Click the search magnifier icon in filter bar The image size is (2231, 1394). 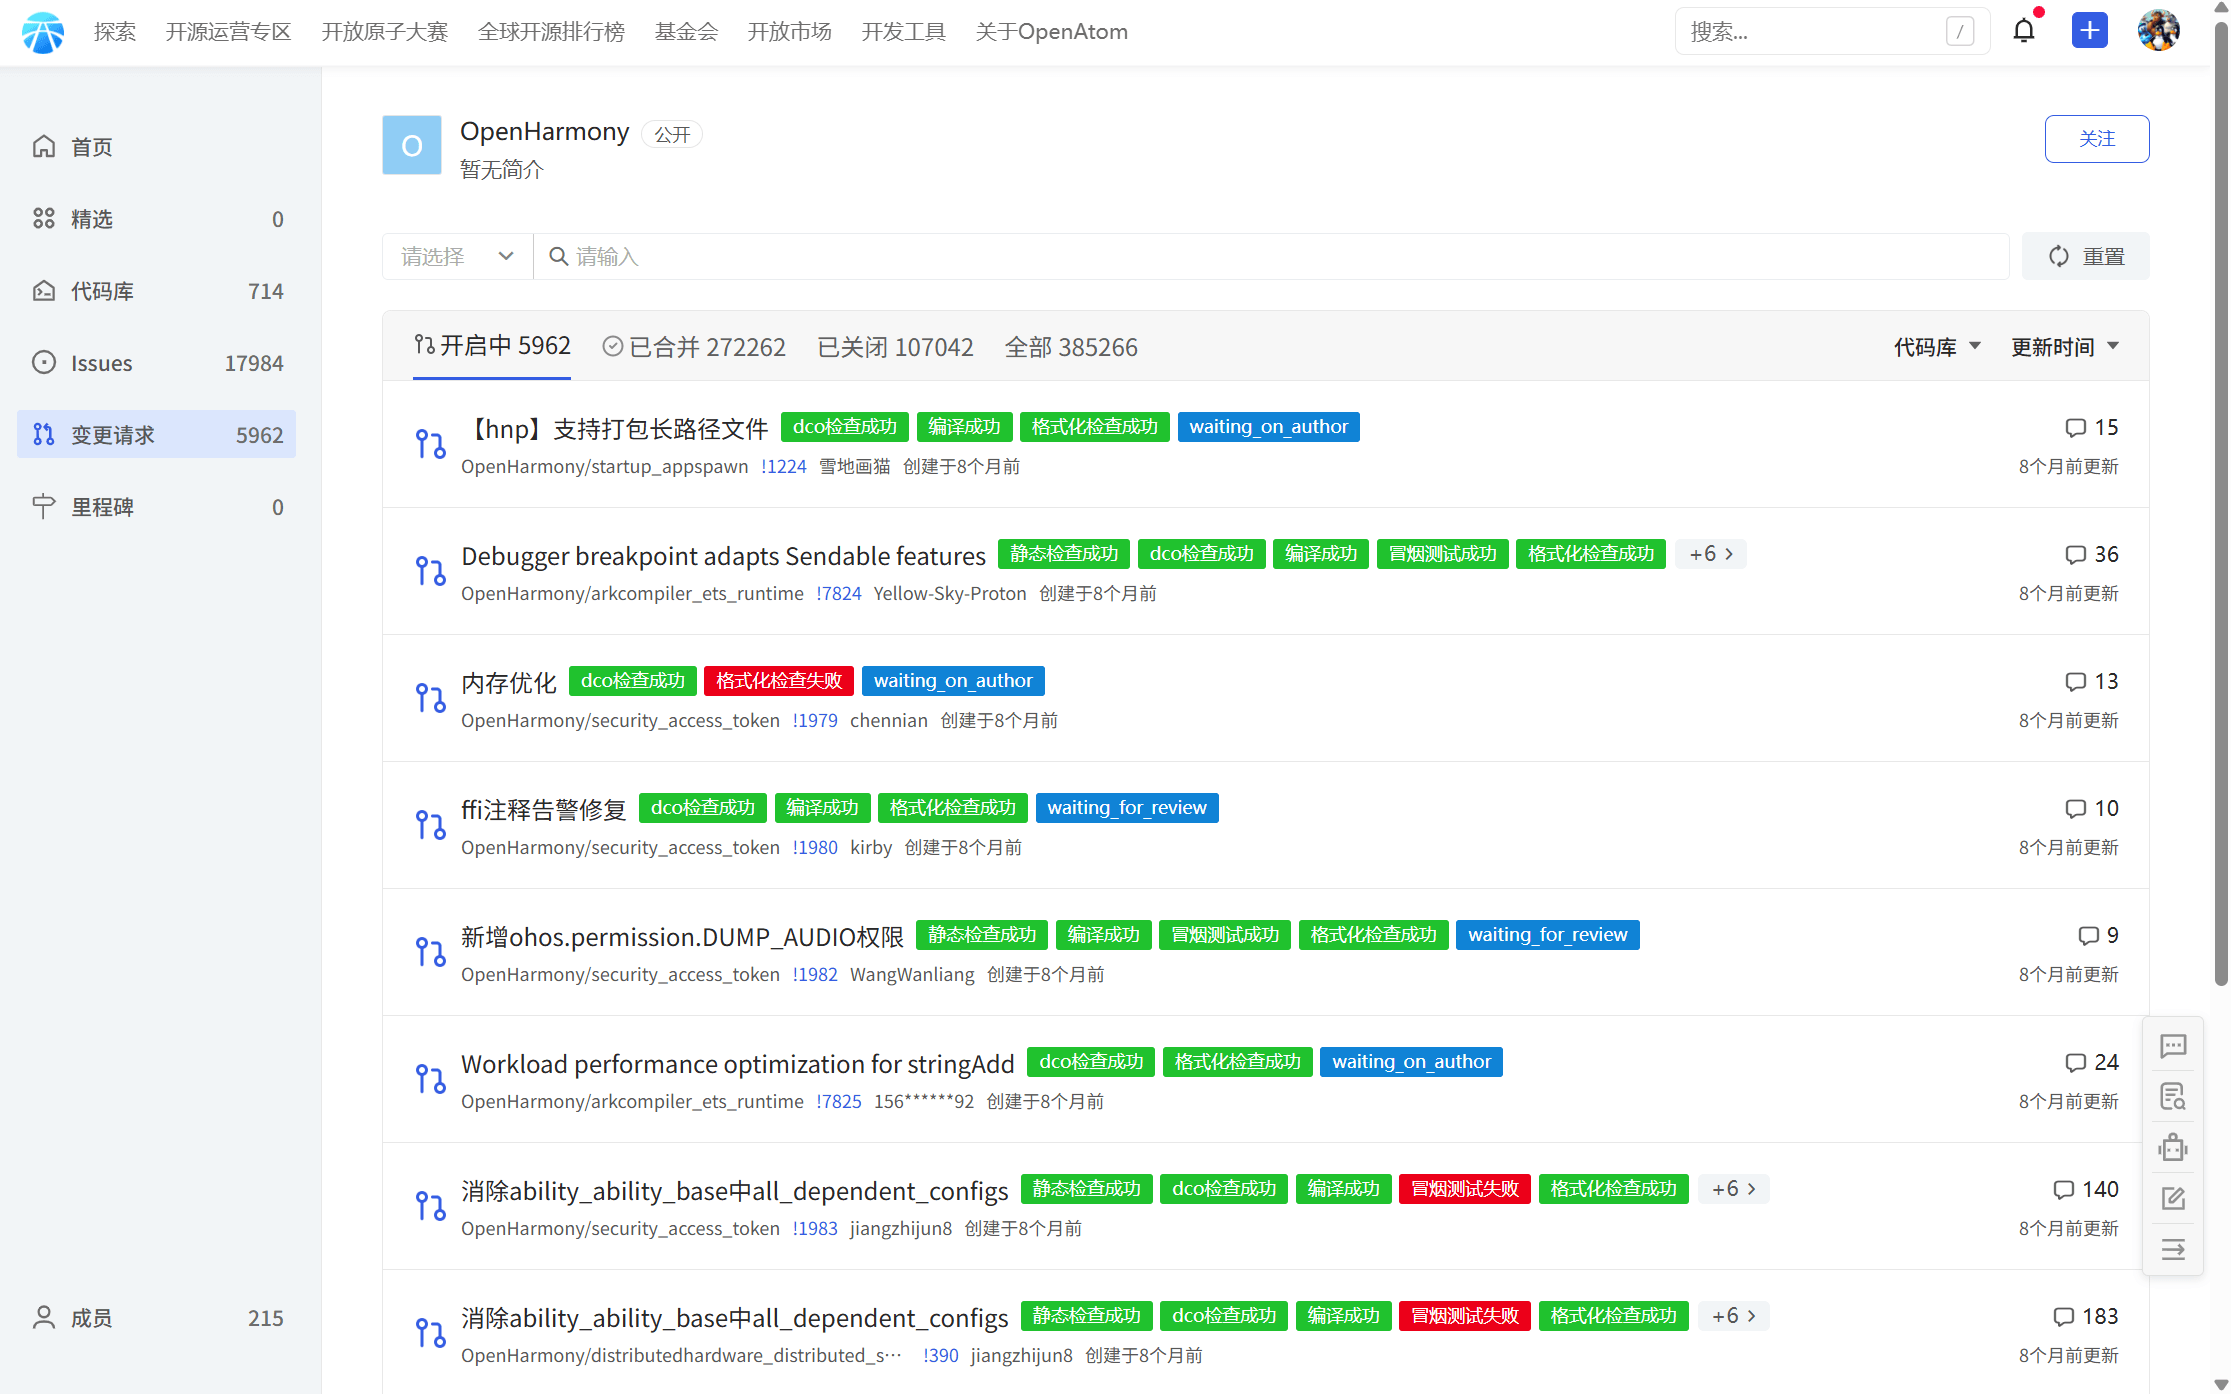tap(559, 257)
